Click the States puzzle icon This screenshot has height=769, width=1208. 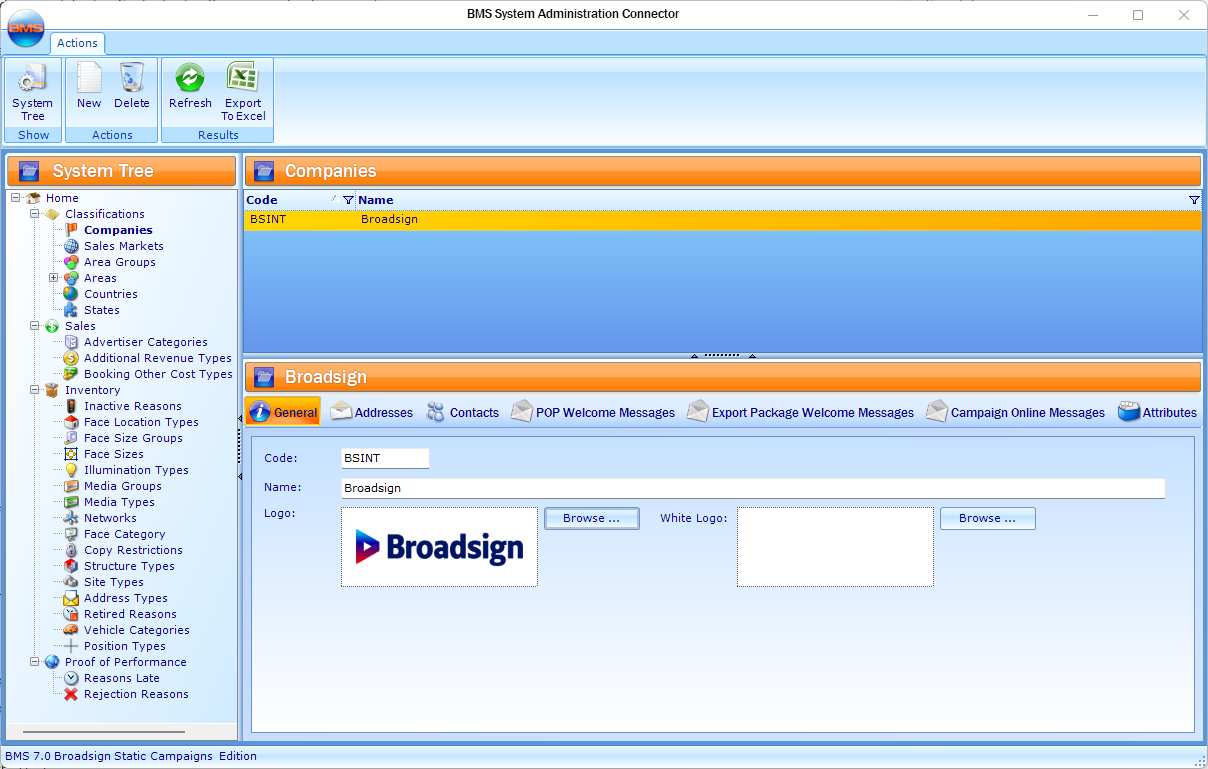(x=71, y=310)
